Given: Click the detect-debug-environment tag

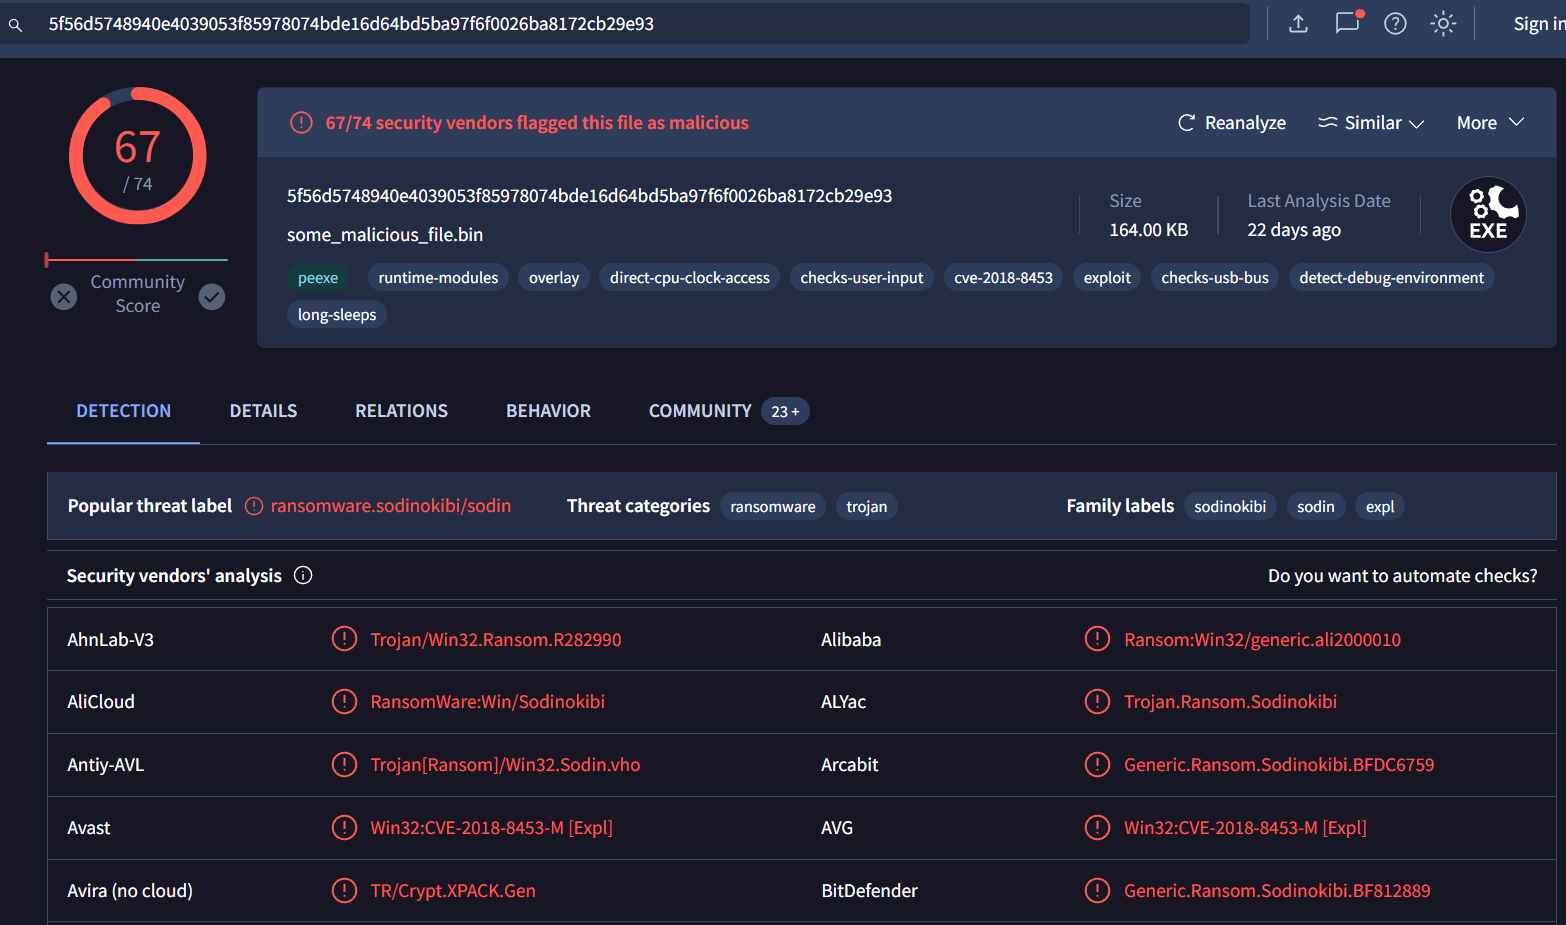Looking at the screenshot, I should click(1391, 278).
